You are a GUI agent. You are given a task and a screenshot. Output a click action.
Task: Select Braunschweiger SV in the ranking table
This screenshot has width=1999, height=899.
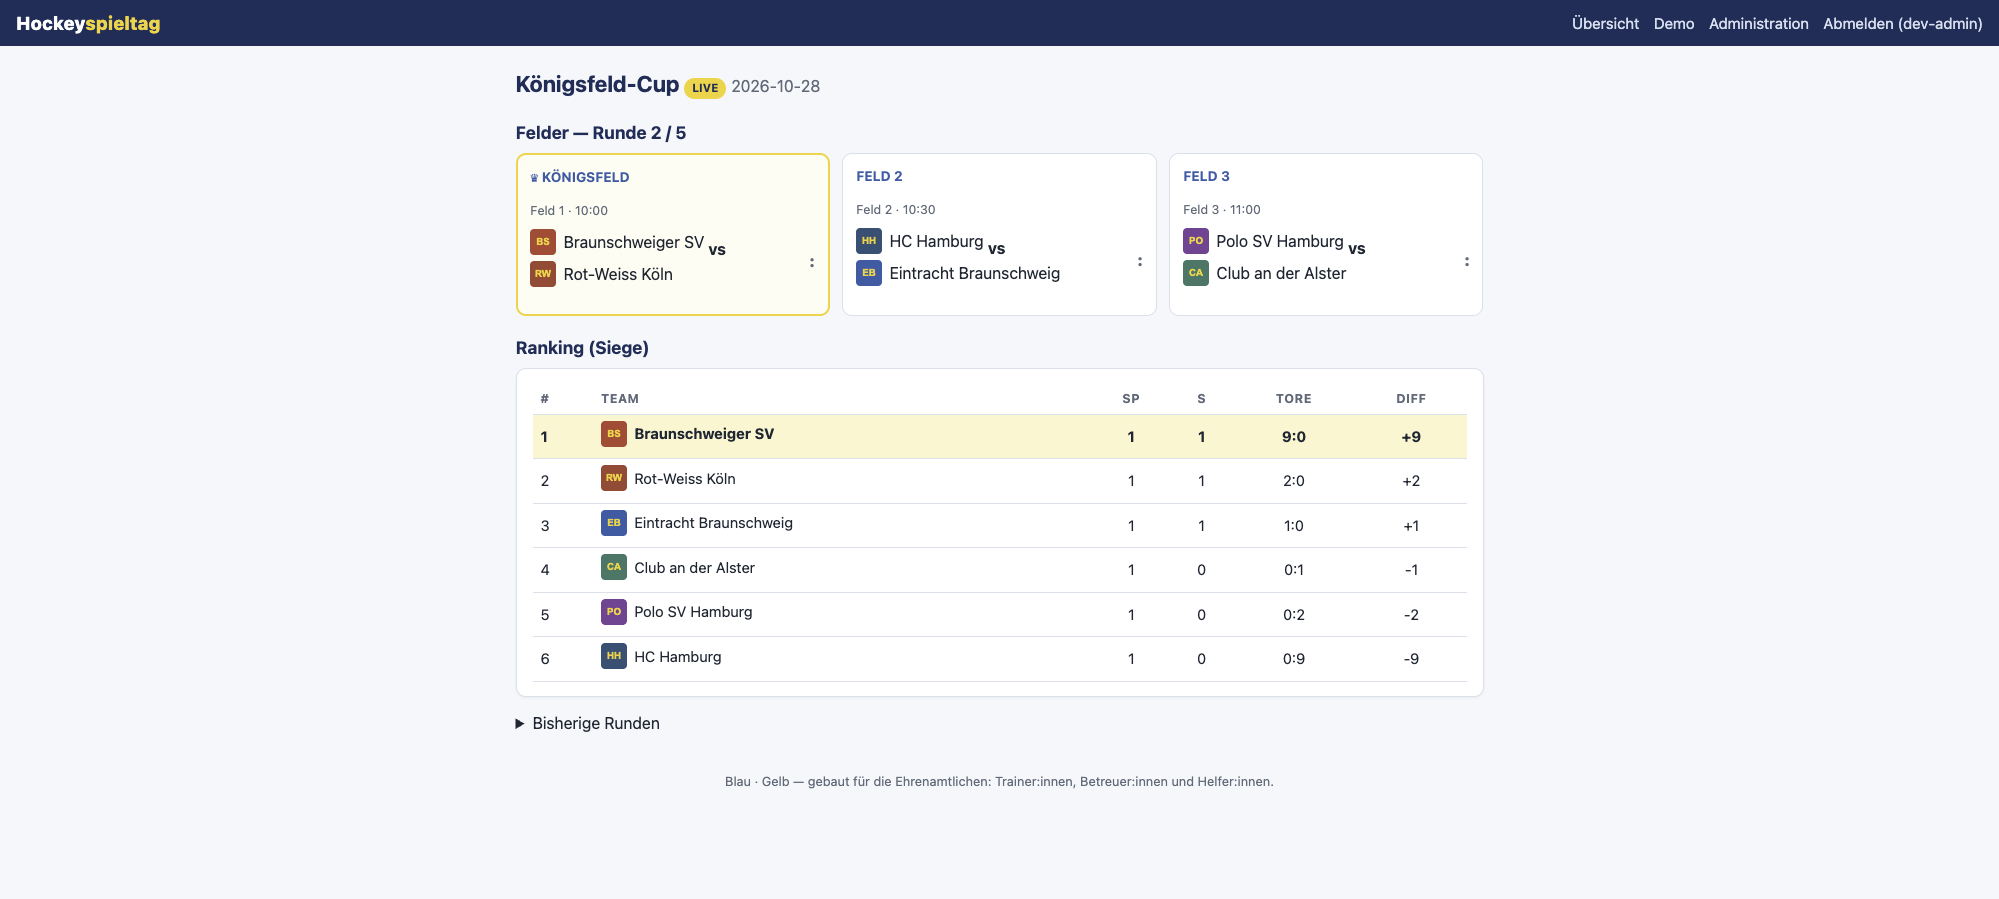pyautogui.click(x=704, y=434)
